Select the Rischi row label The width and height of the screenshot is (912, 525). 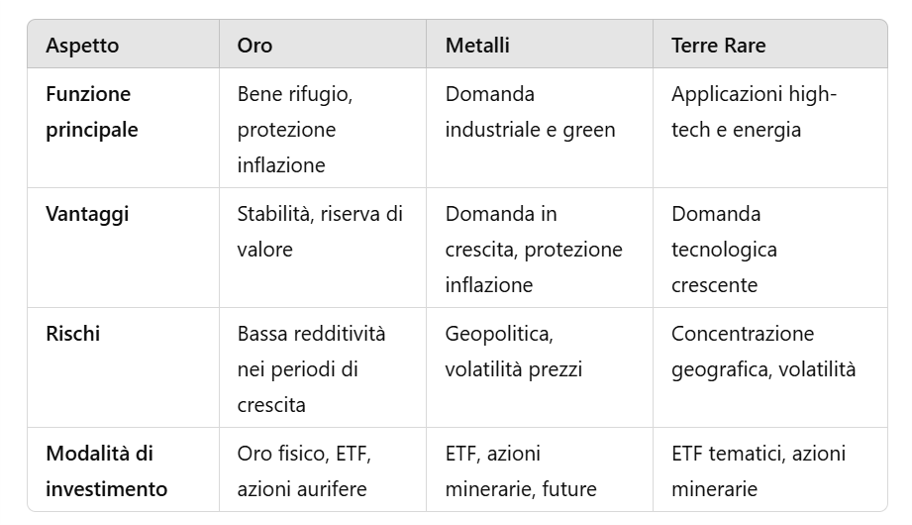[73, 334]
